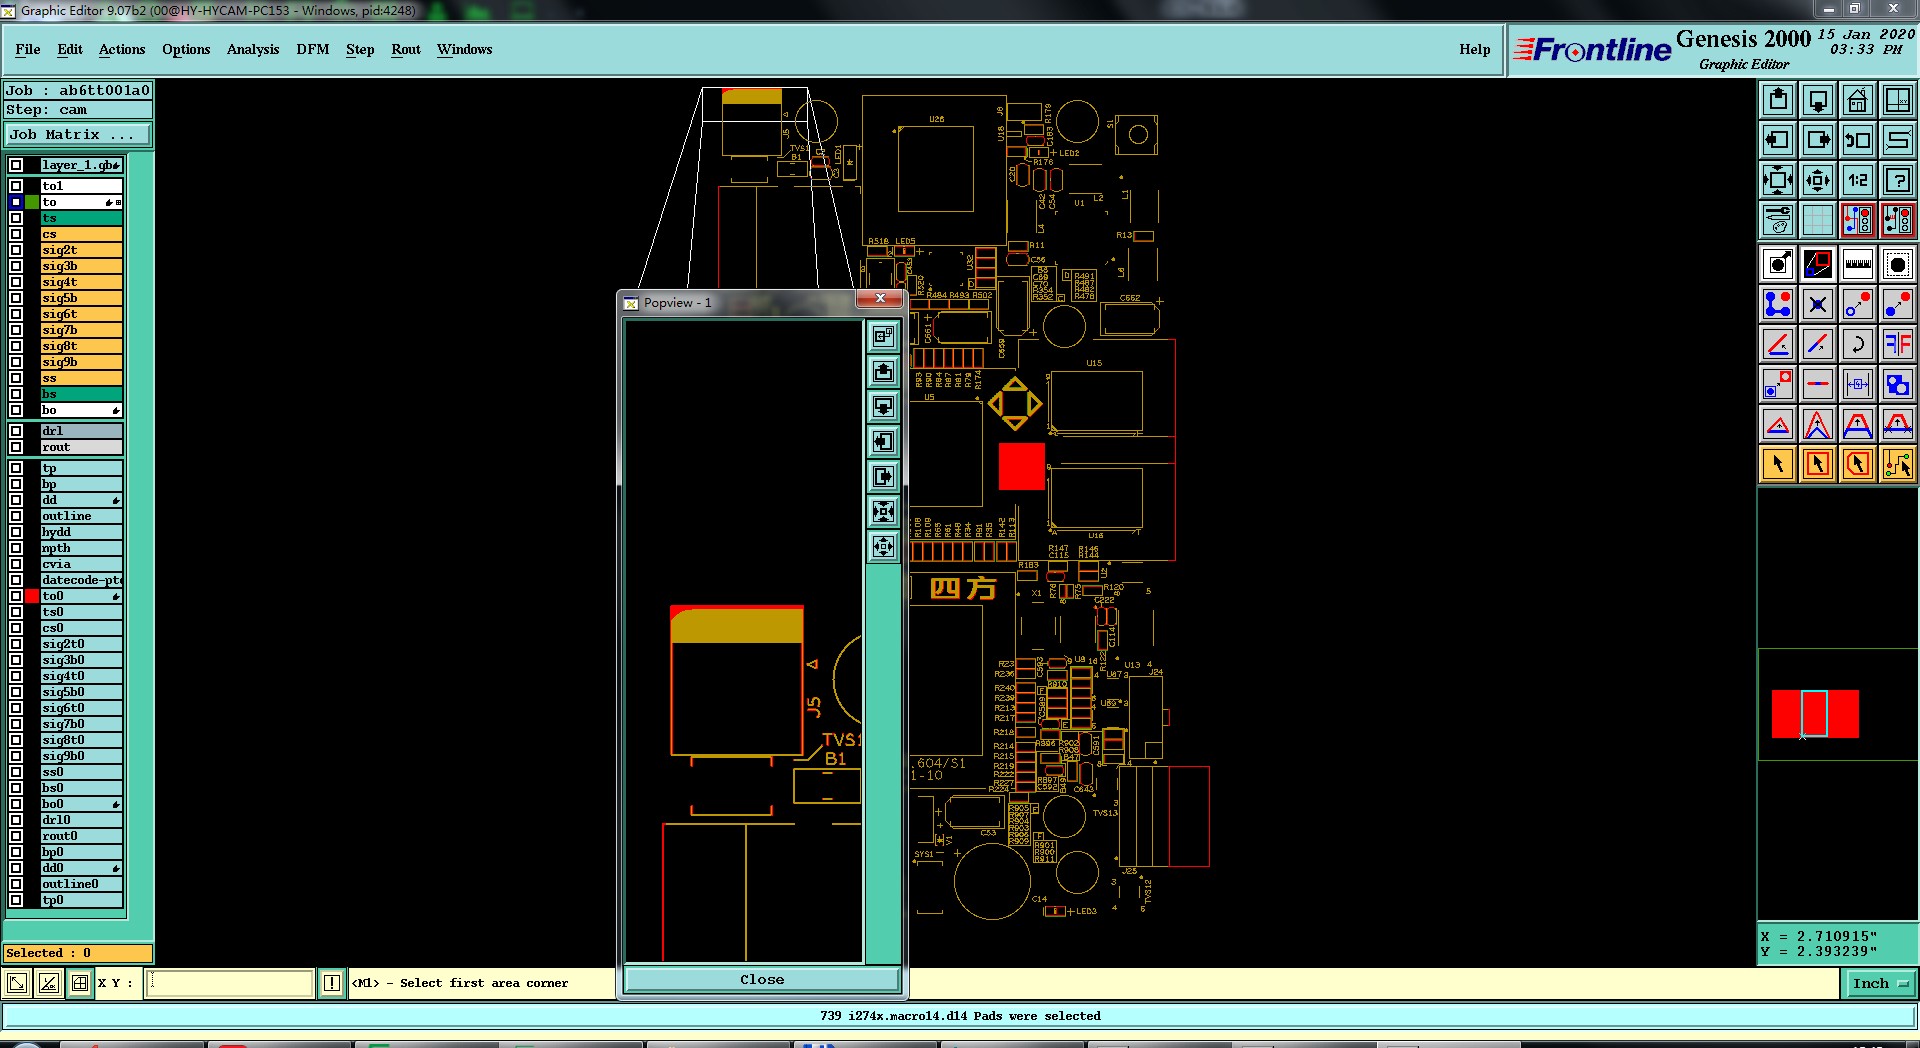Image resolution: width=1920 pixels, height=1048 pixels.
Task: Click the zoom in icon in main toolbar
Action: click(x=1778, y=180)
